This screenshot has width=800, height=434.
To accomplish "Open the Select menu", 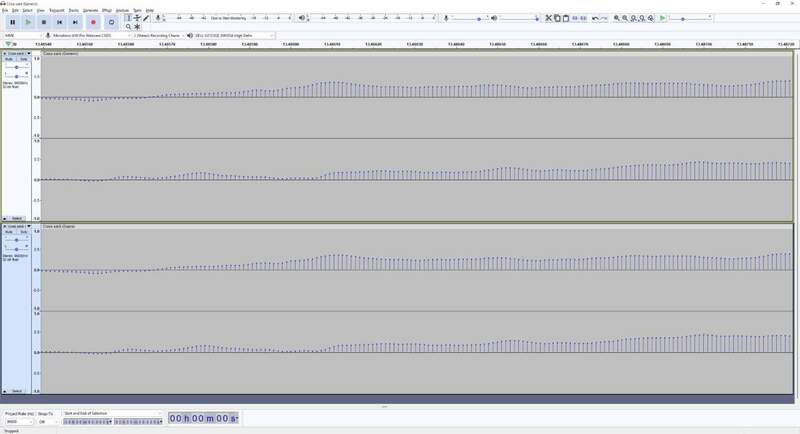I will 27,10.
